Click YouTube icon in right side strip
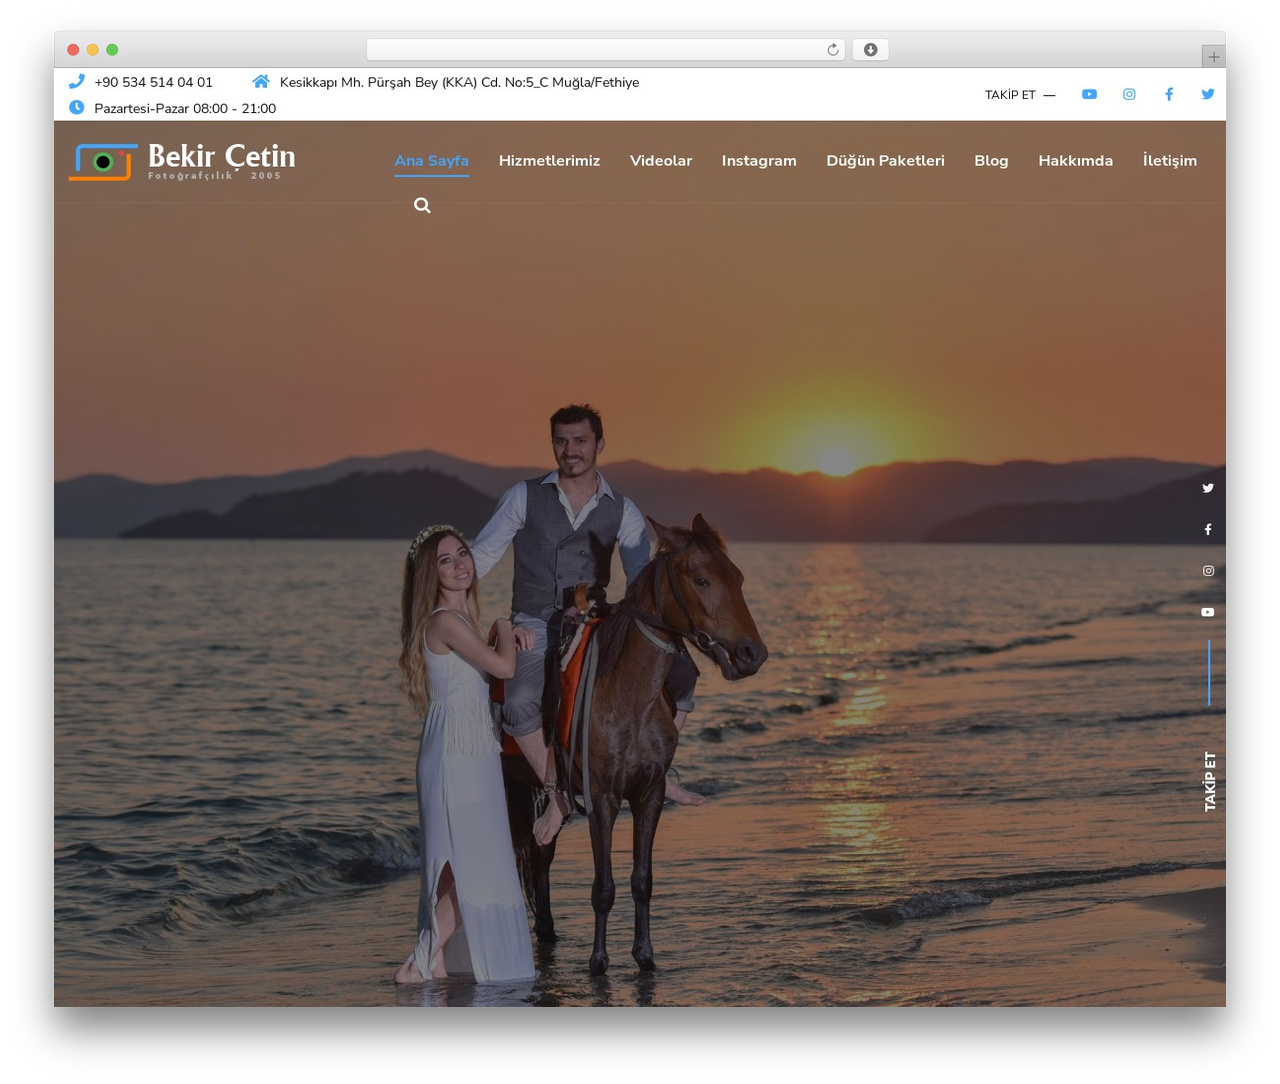The image size is (1280, 1084). [1208, 612]
